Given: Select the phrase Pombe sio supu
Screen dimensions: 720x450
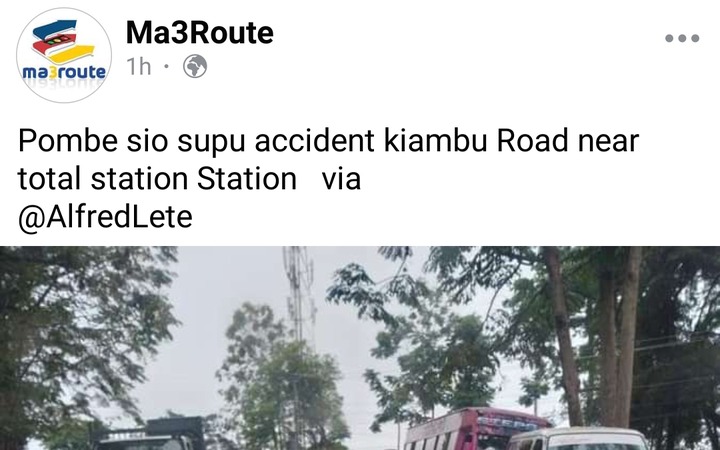Looking at the screenshot, I should (131, 141).
